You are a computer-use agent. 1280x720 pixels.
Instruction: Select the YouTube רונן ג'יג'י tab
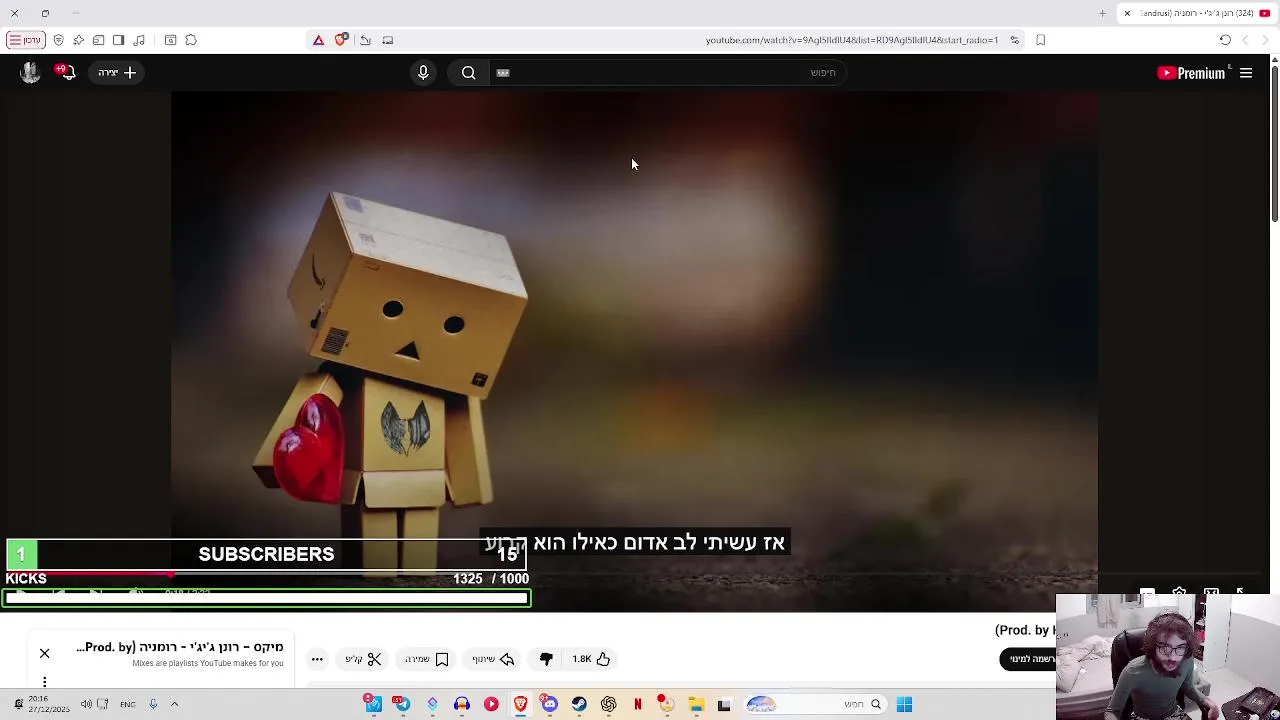[x=1197, y=13]
